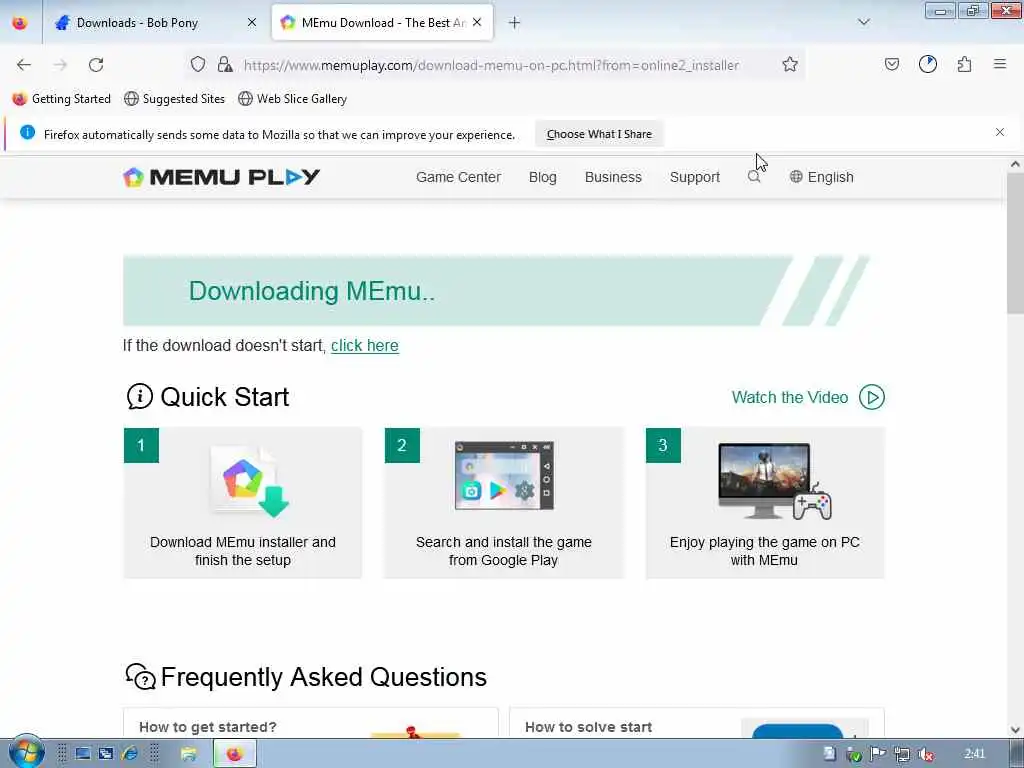Open Game Center menu item
Viewport: 1024px width, 768px height.
pyautogui.click(x=458, y=177)
